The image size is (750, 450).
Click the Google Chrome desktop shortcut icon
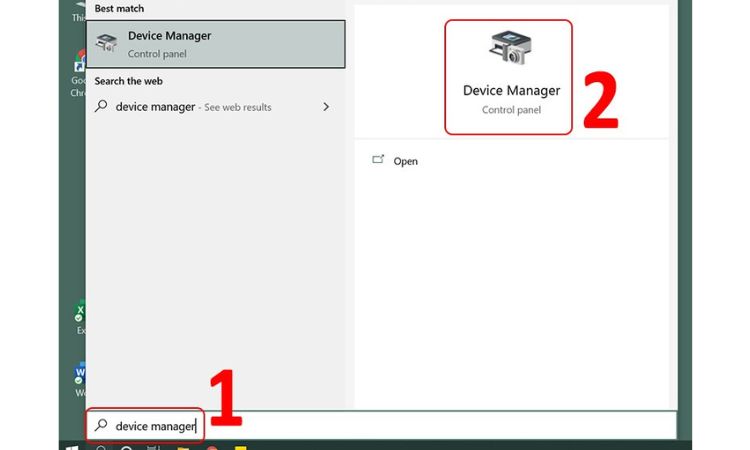[x=80, y=62]
